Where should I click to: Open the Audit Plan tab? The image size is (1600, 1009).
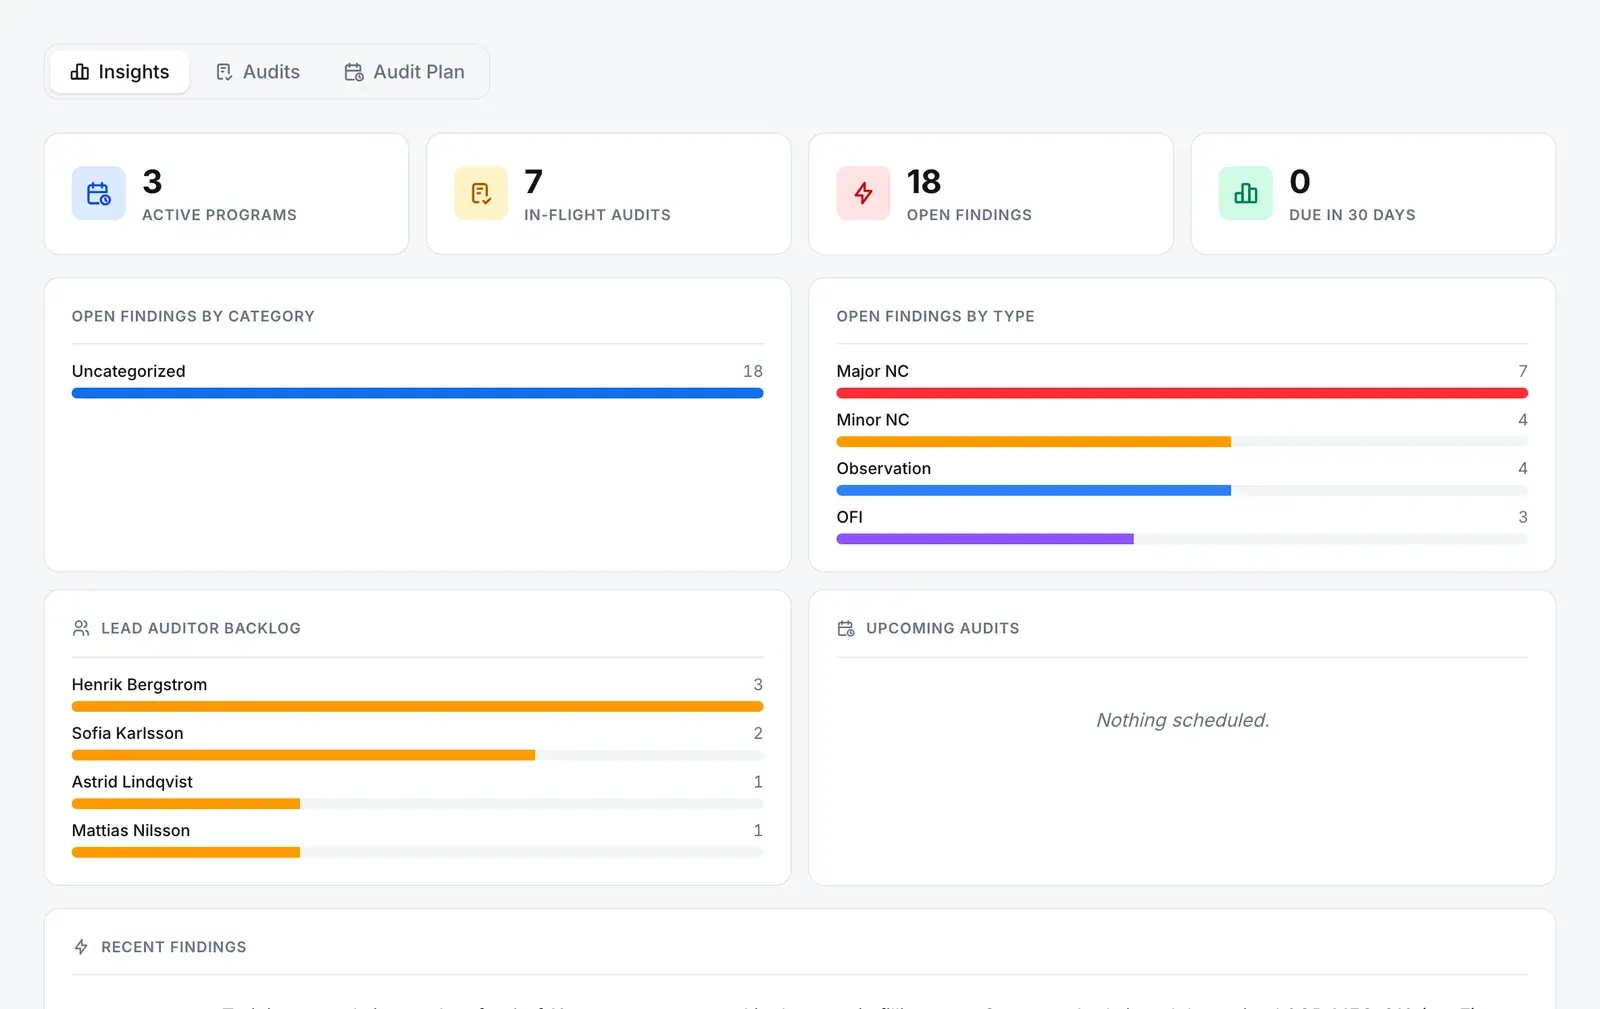[x=404, y=72]
